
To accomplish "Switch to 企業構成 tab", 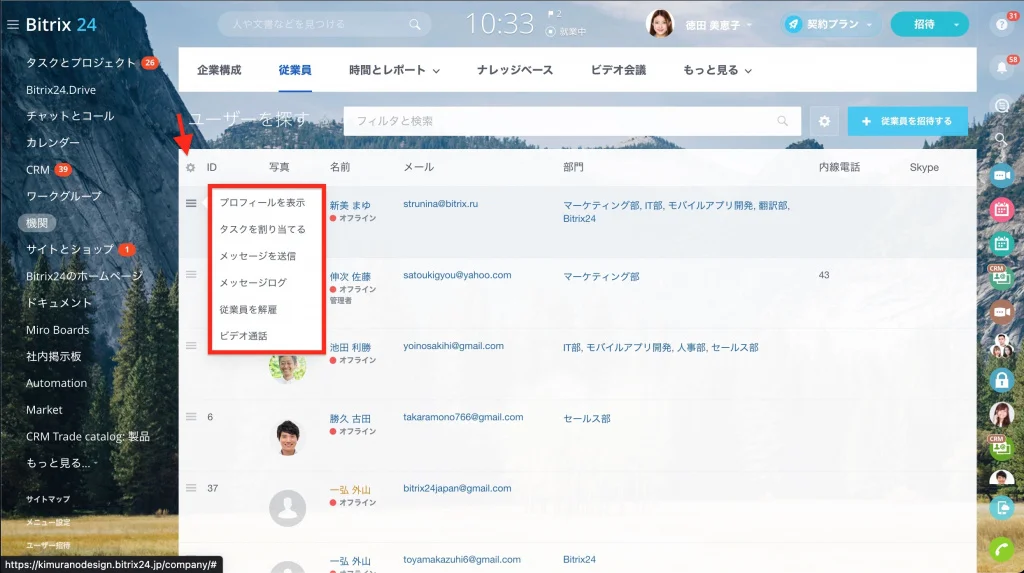I will click(x=219, y=70).
